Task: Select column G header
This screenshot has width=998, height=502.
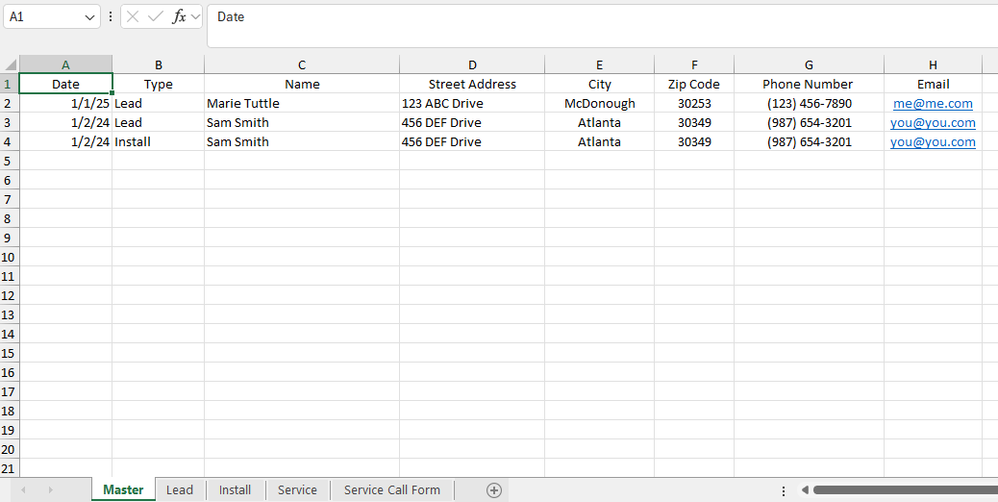Action: pos(809,64)
